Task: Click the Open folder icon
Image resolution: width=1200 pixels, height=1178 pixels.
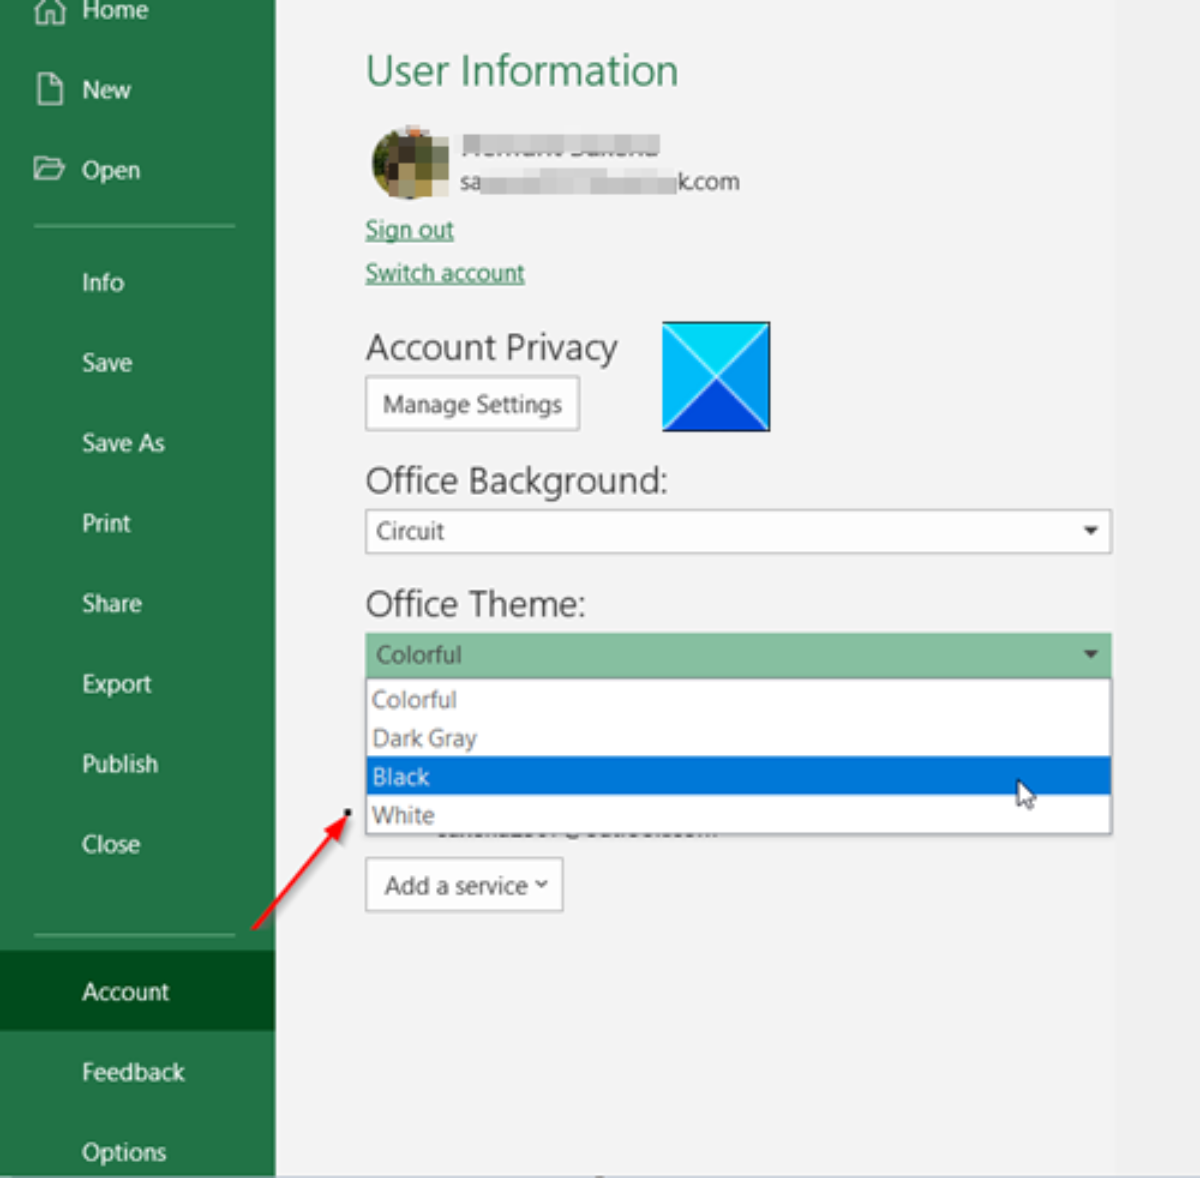Action: click(x=49, y=168)
